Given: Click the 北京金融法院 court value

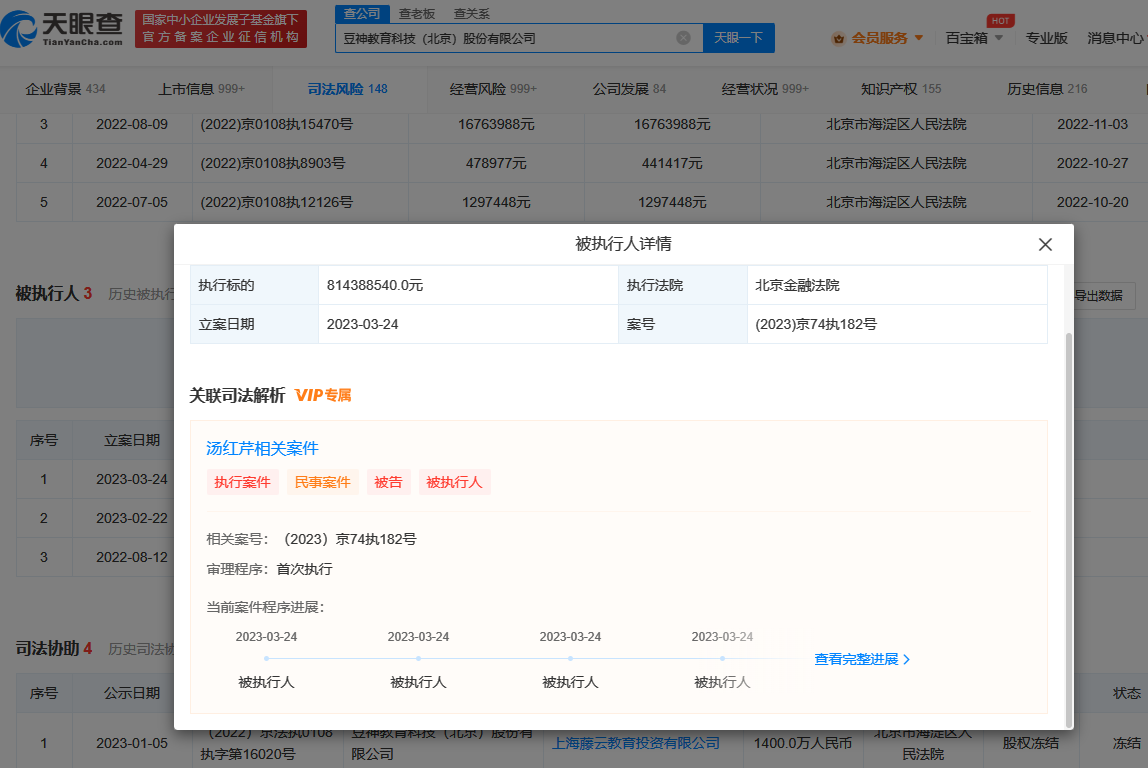Looking at the screenshot, I should pyautogui.click(x=797, y=286).
